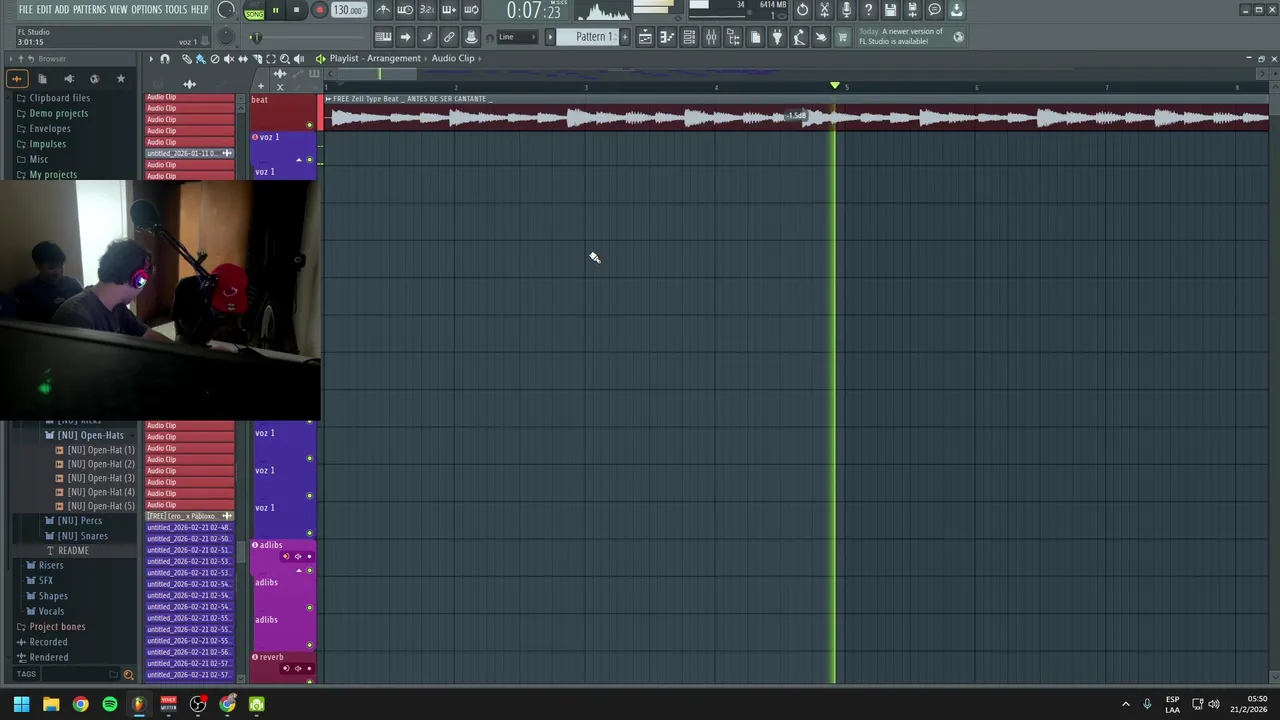1280x720 pixels.
Task: Switch to the browser starred favorites tab
Action: (x=121, y=78)
